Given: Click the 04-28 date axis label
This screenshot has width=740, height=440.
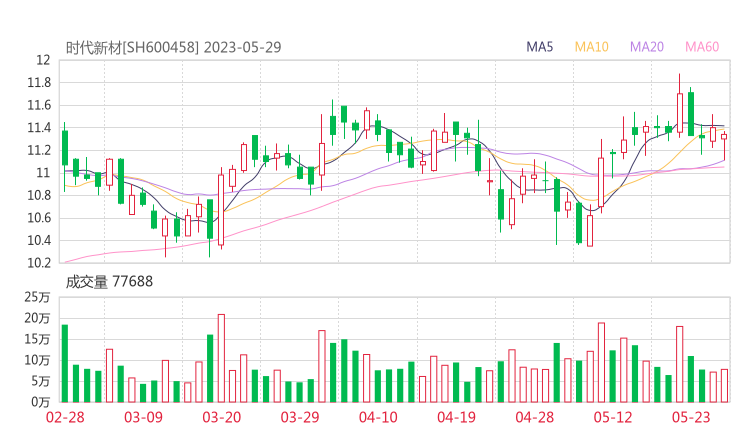Looking at the screenshot, I should [535, 417].
